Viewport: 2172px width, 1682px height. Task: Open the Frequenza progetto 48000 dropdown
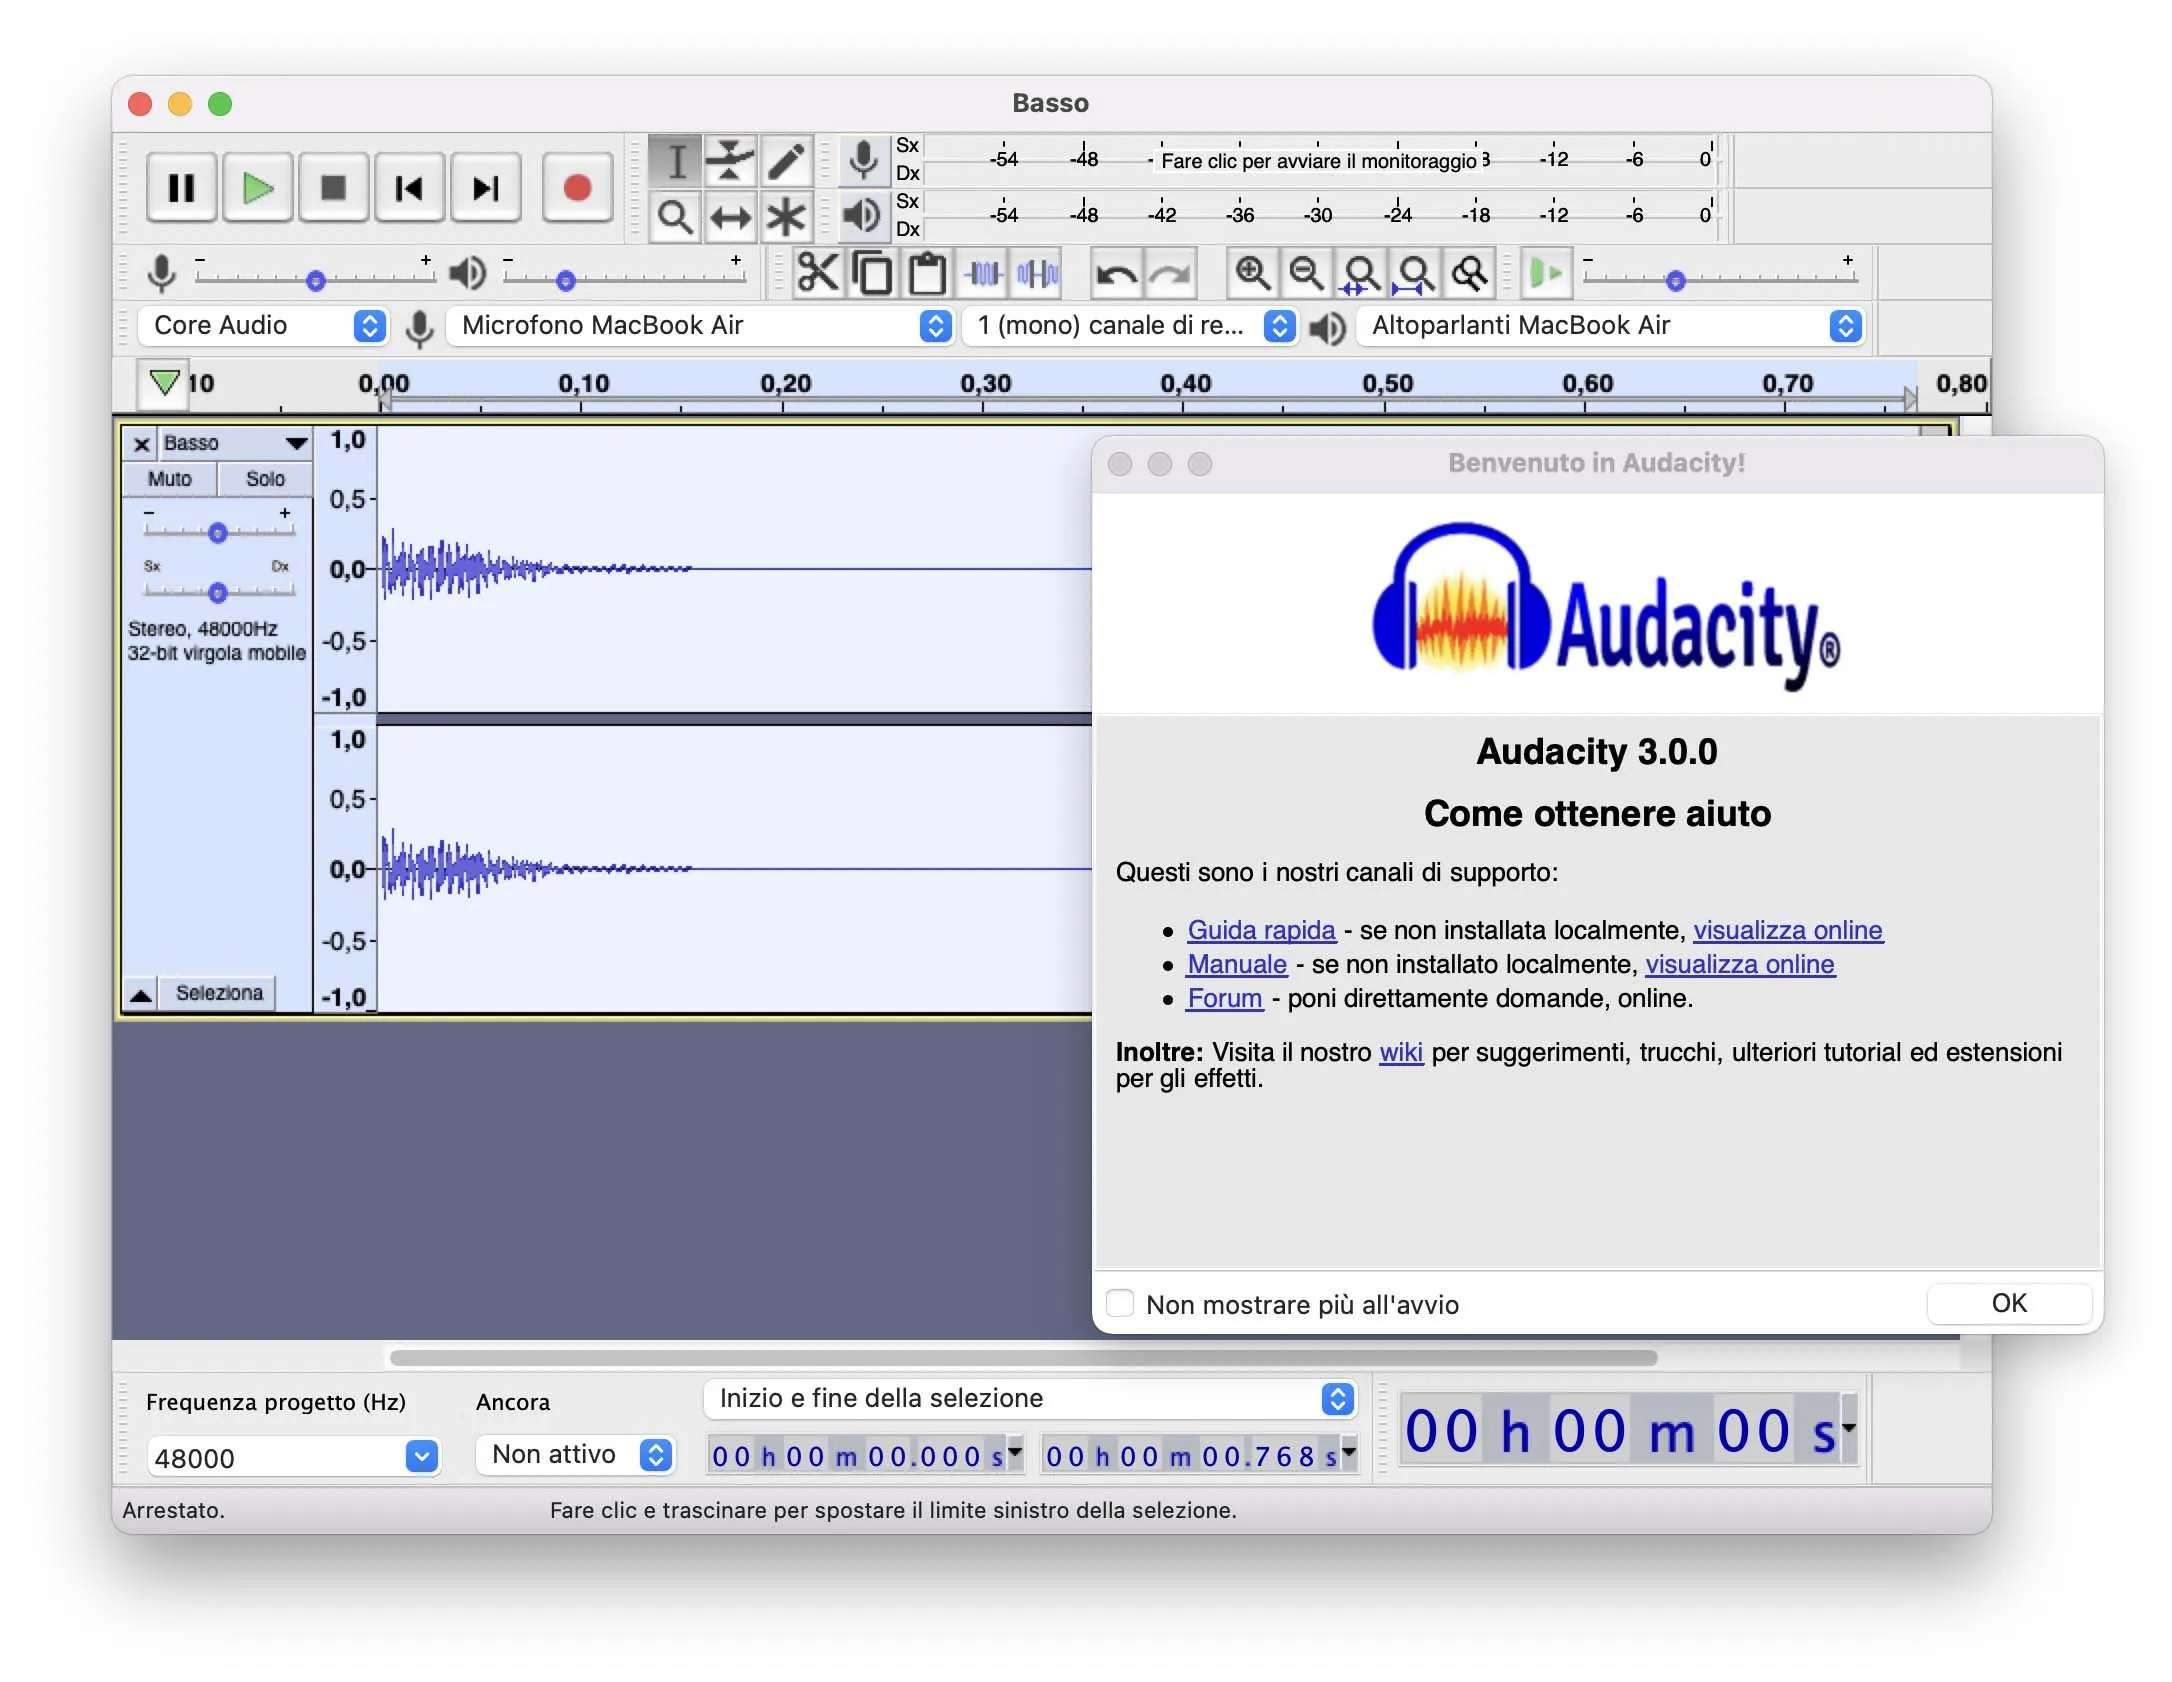420,1457
